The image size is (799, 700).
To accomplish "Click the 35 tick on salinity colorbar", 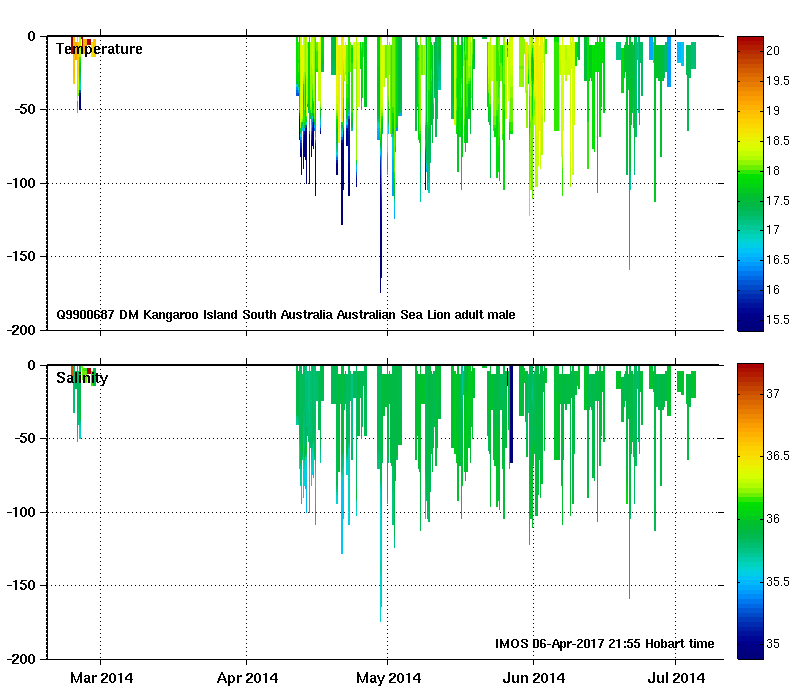I will (774, 644).
